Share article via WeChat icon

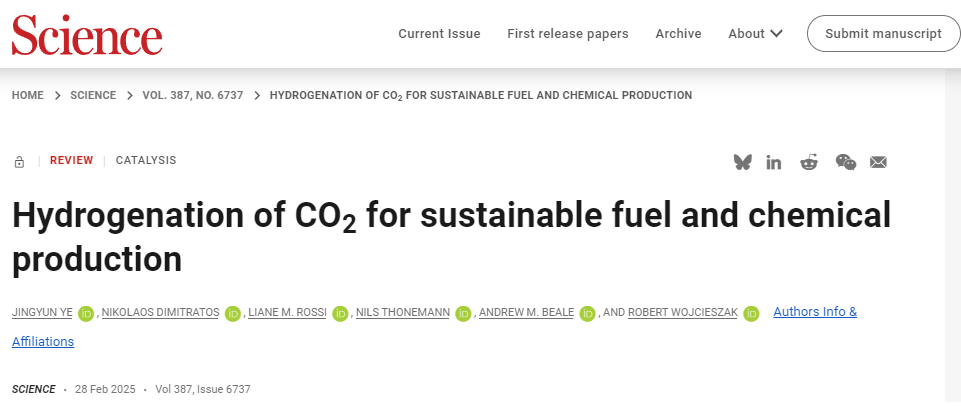tap(846, 162)
